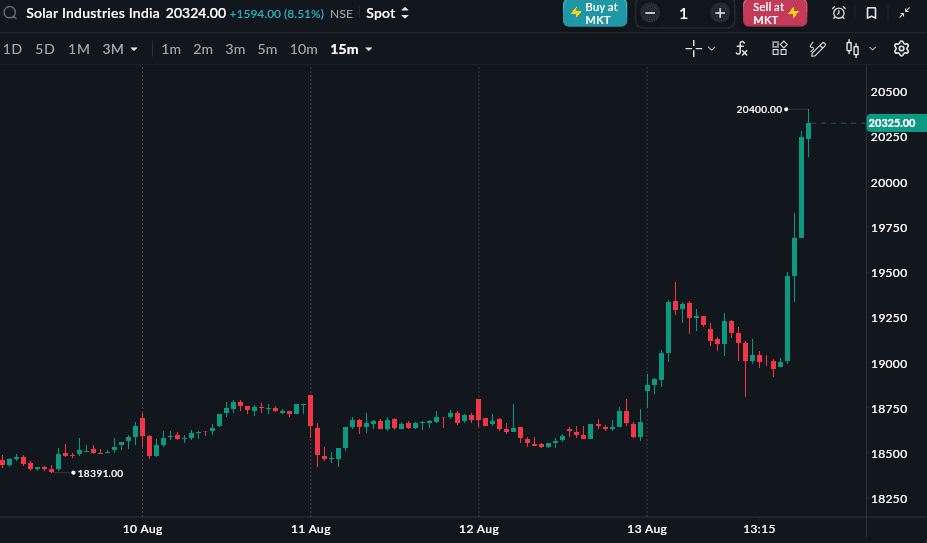The height and width of the screenshot is (543, 927).
Task: Click the Buy at MKT button
Action: click(595, 13)
